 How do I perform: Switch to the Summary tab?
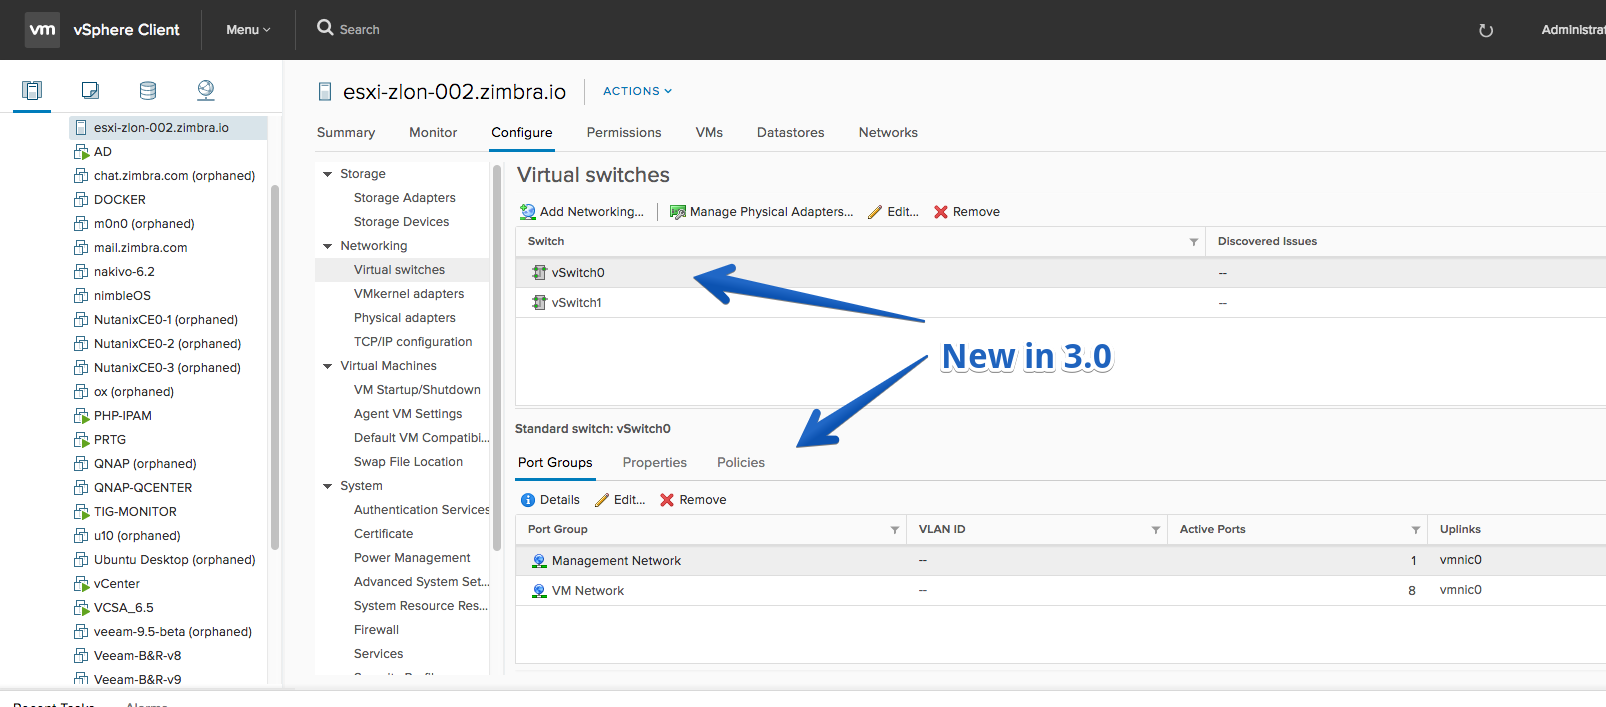click(346, 132)
